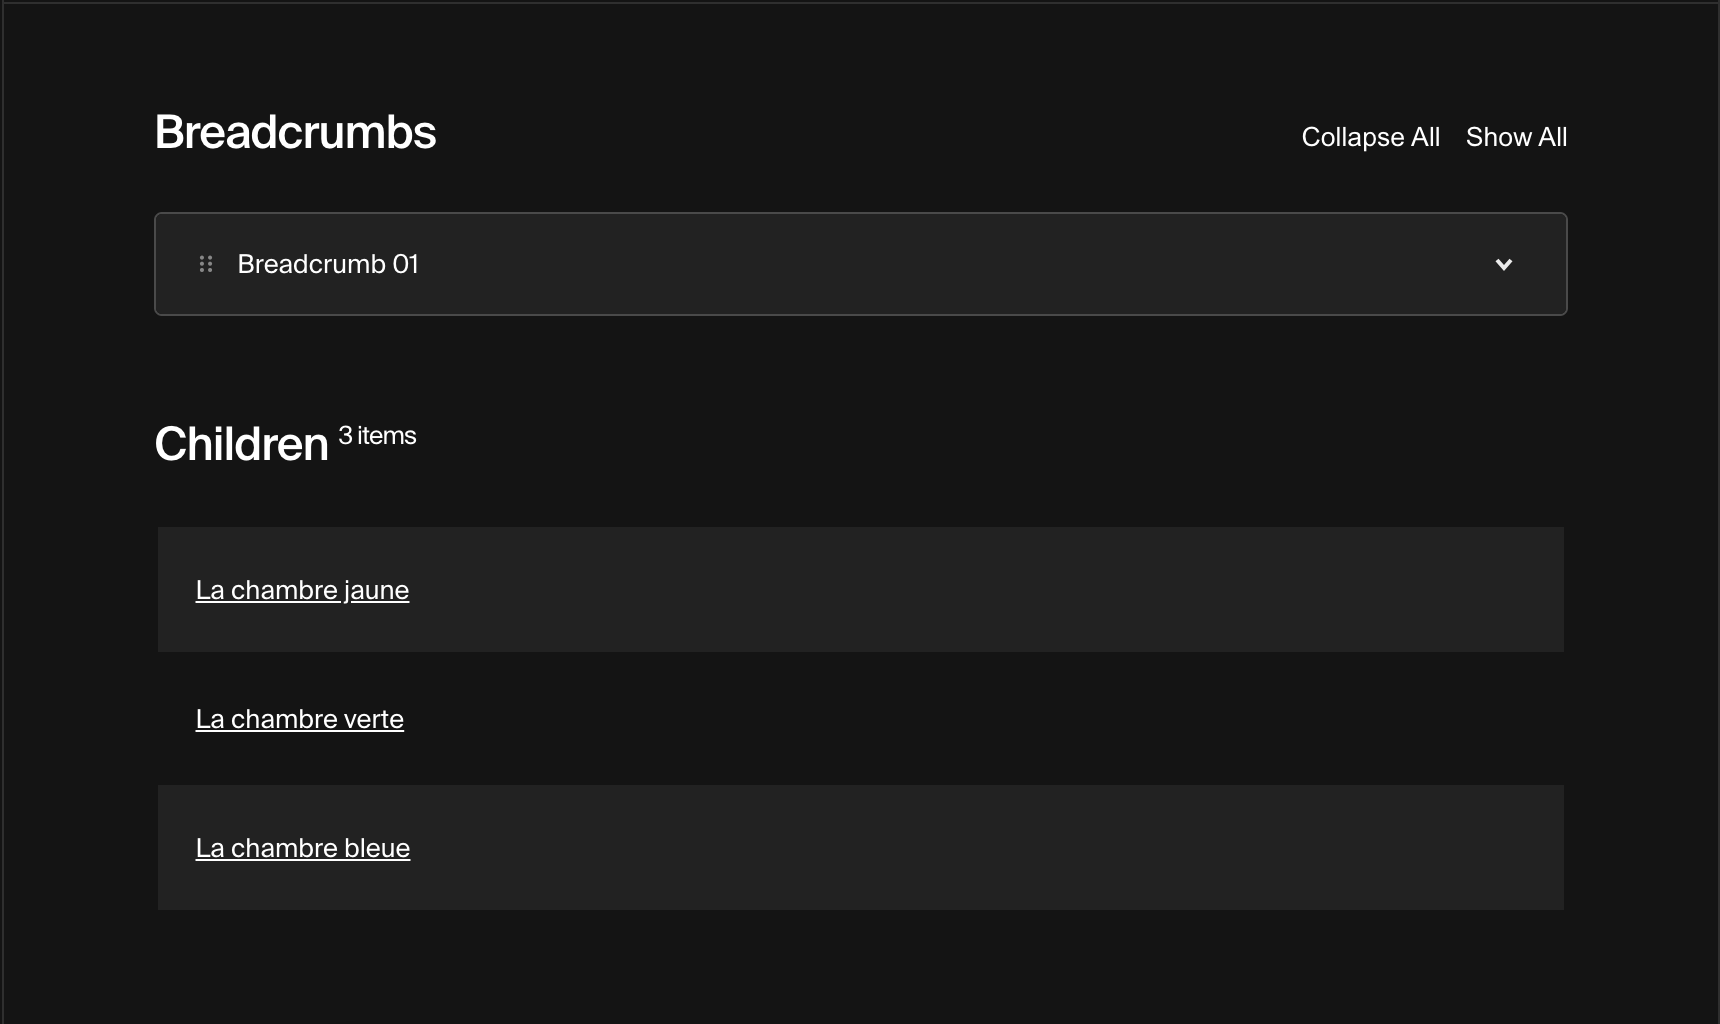This screenshot has width=1720, height=1024.
Task: Follow the La chambre bleue link
Action: [x=302, y=848]
